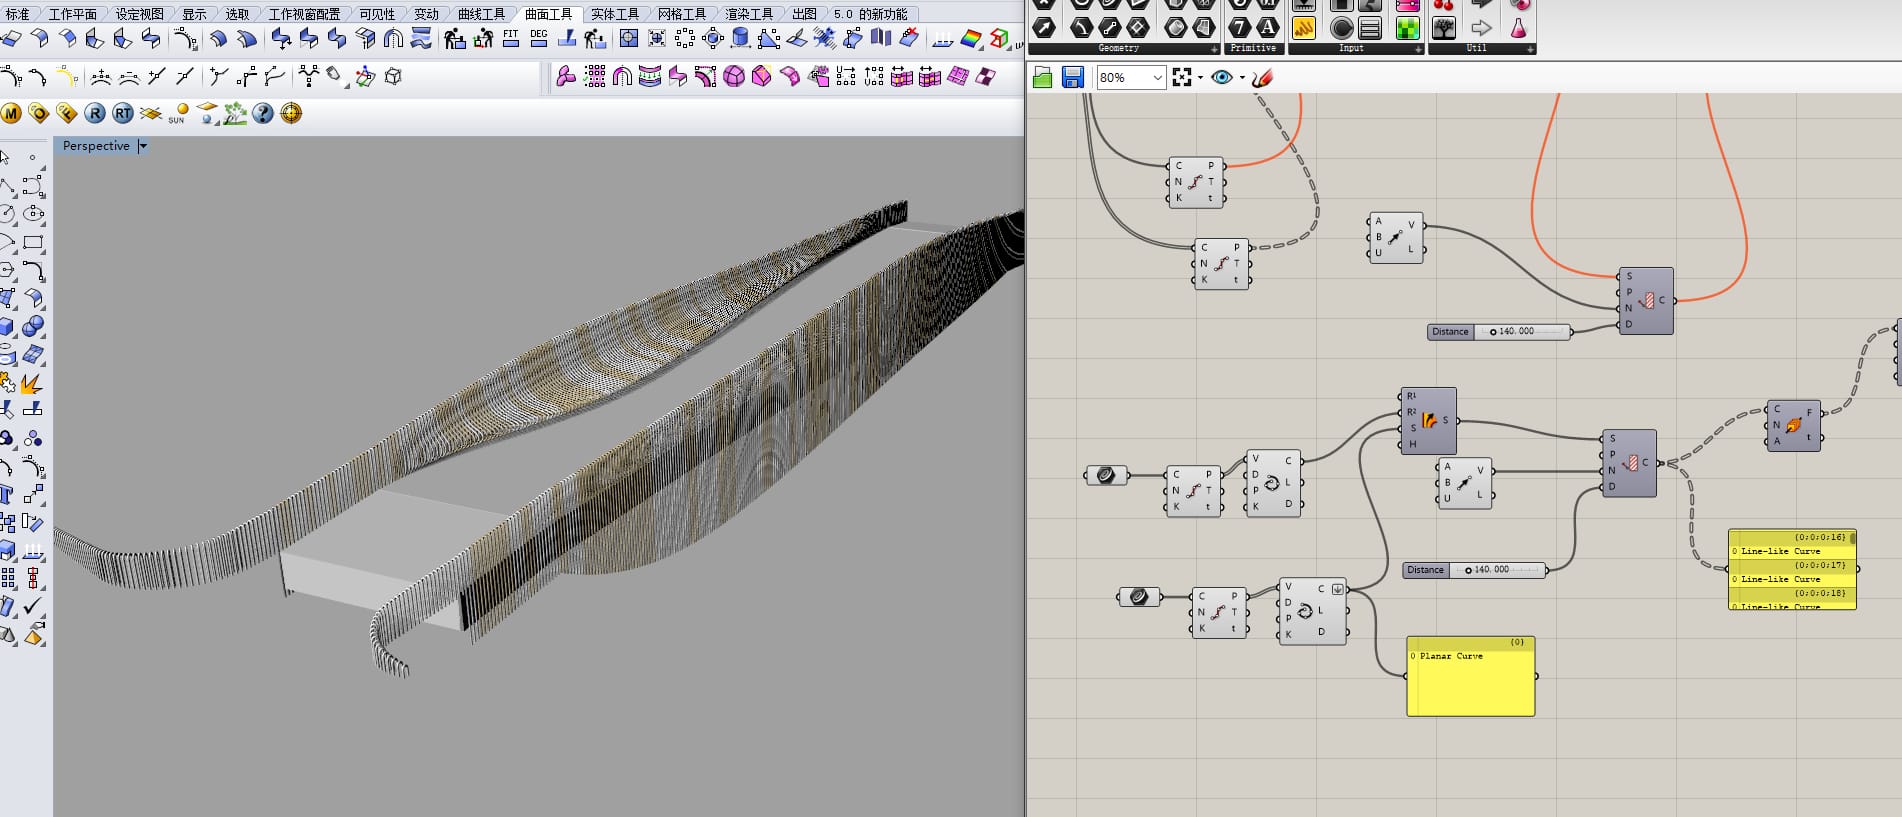Viewport: 1902px width, 817px height.
Task: Click the R1 R2 S H sweep component
Action: coord(1428,421)
